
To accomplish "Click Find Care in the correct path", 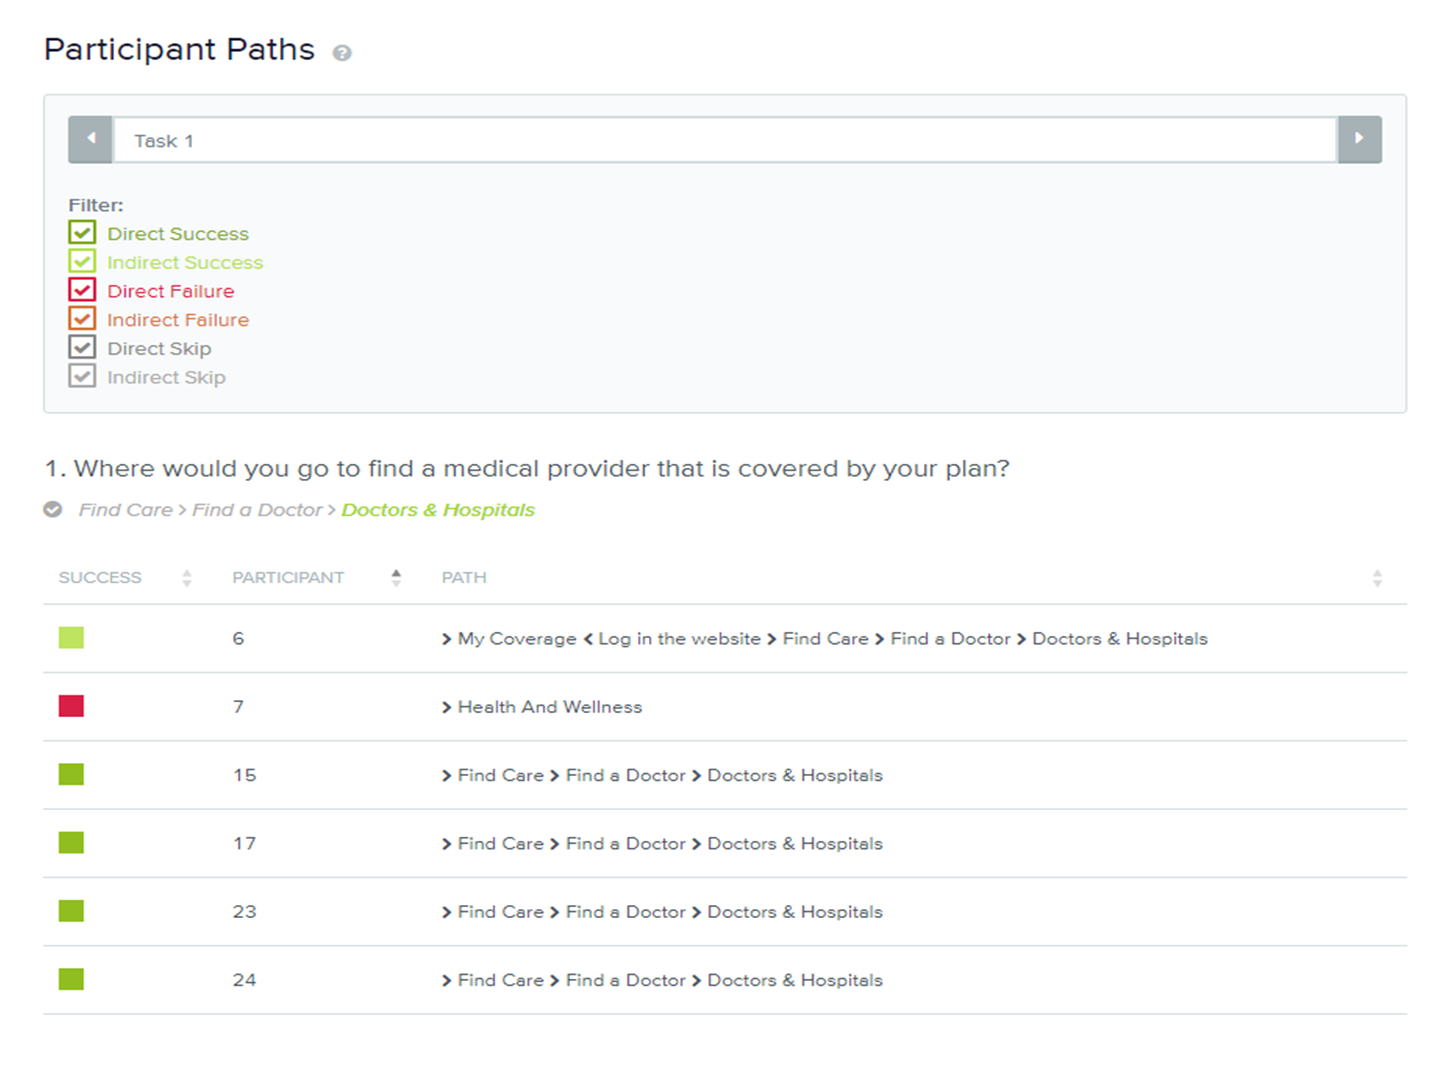I will (x=126, y=510).
